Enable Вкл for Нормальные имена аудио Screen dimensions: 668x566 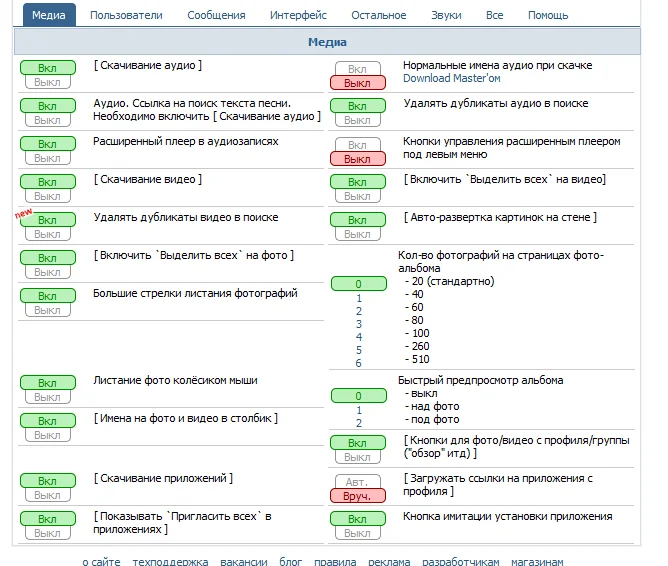(x=357, y=69)
